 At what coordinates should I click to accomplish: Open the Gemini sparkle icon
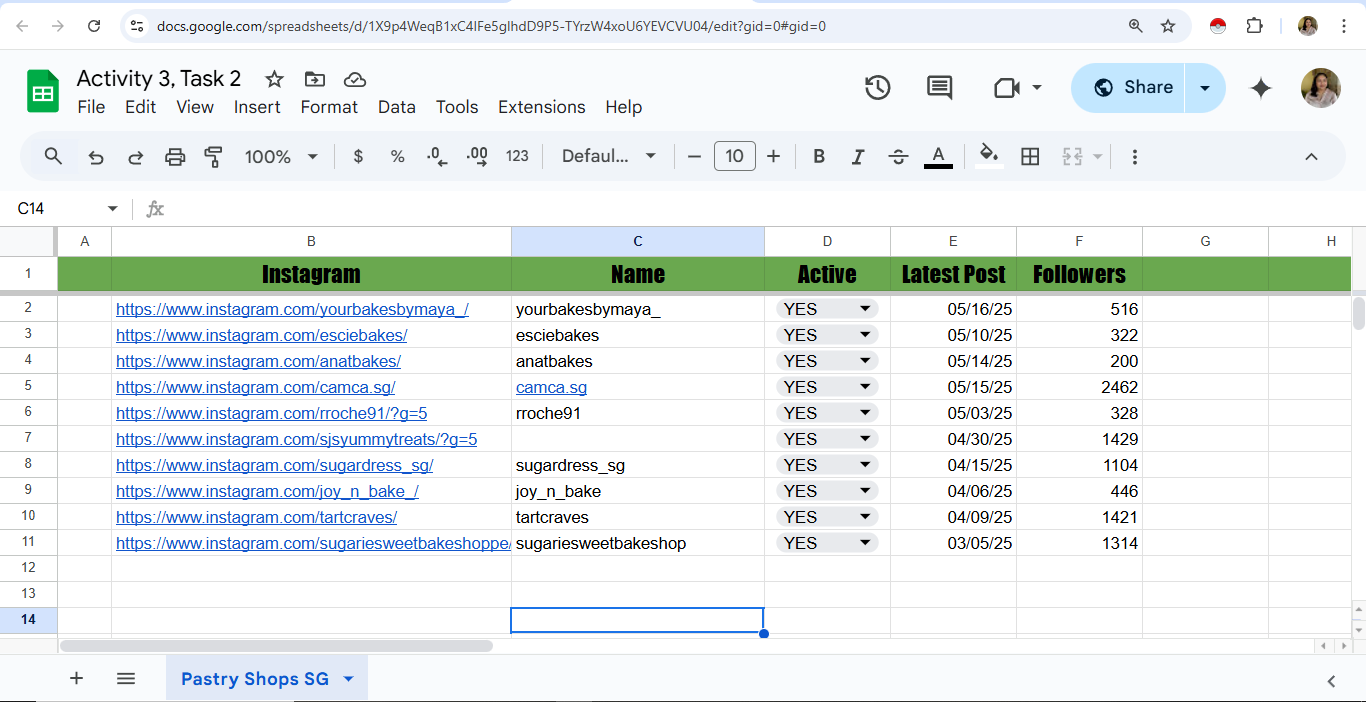pyautogui.click(x=1261, y=88)
